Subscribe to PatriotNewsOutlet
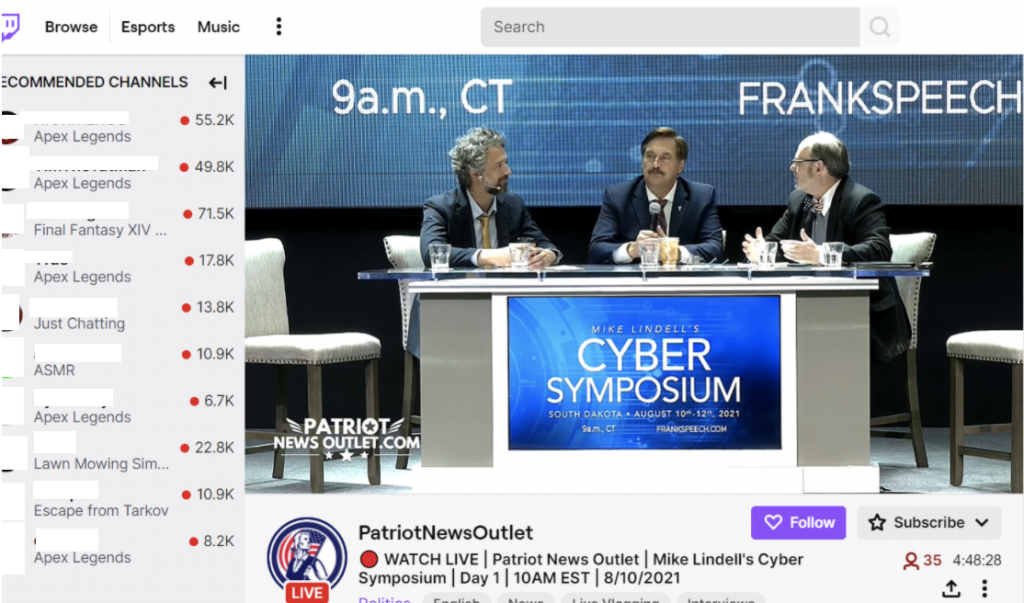 [929, 523]
